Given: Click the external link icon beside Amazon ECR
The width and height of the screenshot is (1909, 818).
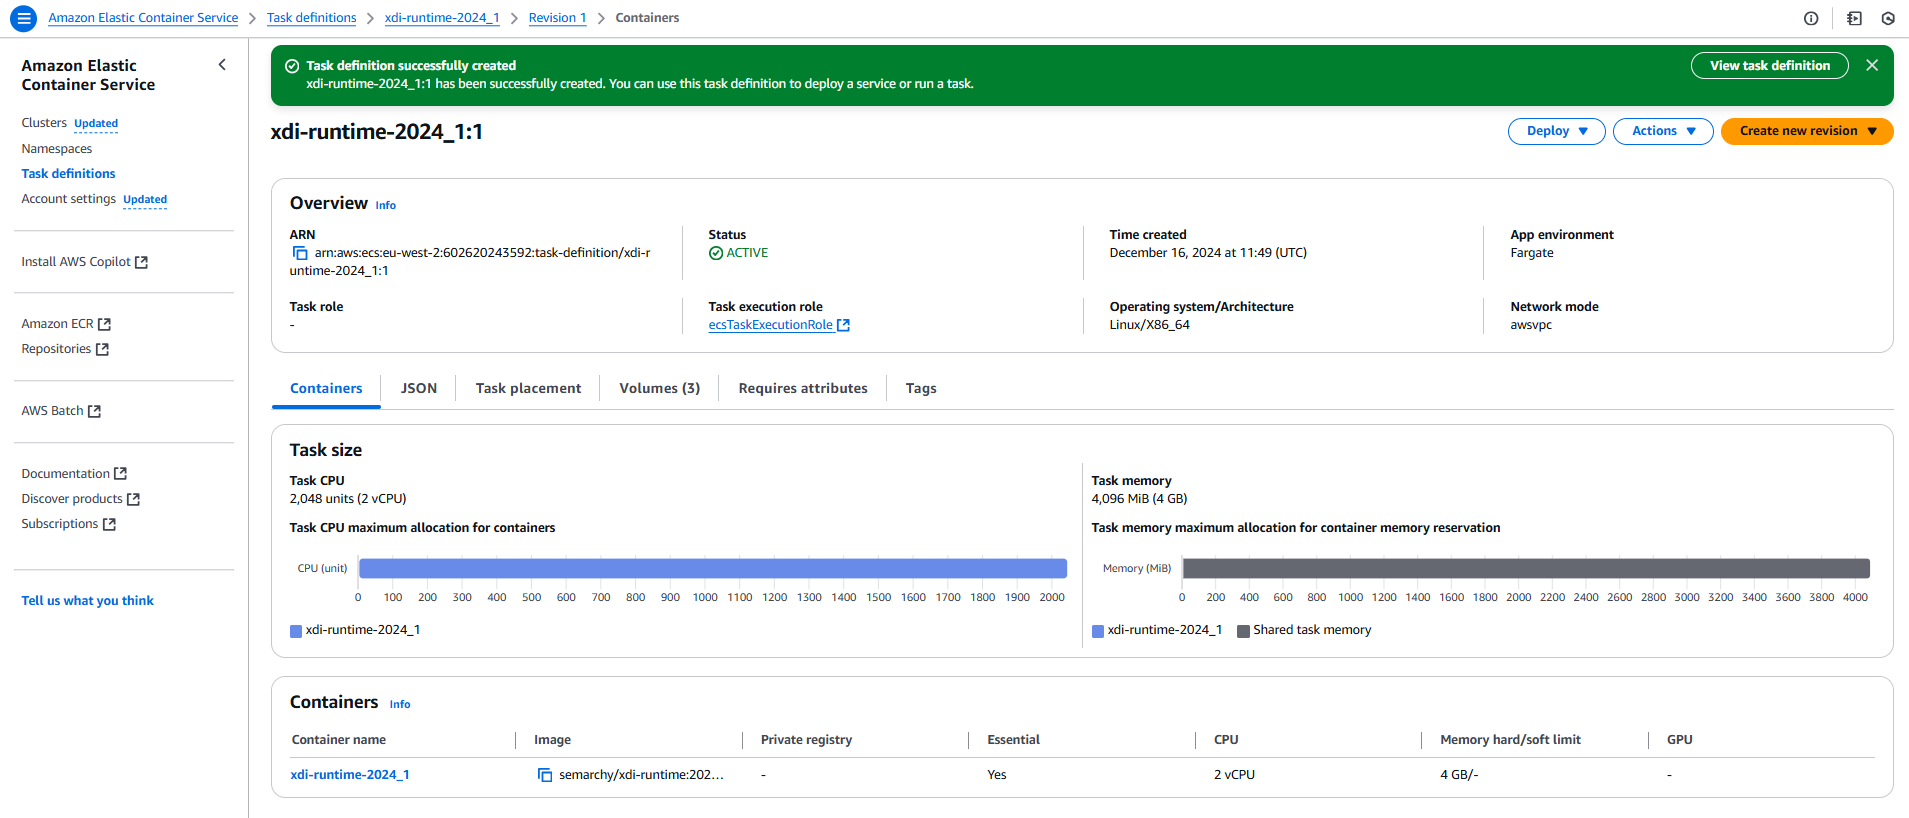Looking at the screenshot, I should click(x=105, y=324).
